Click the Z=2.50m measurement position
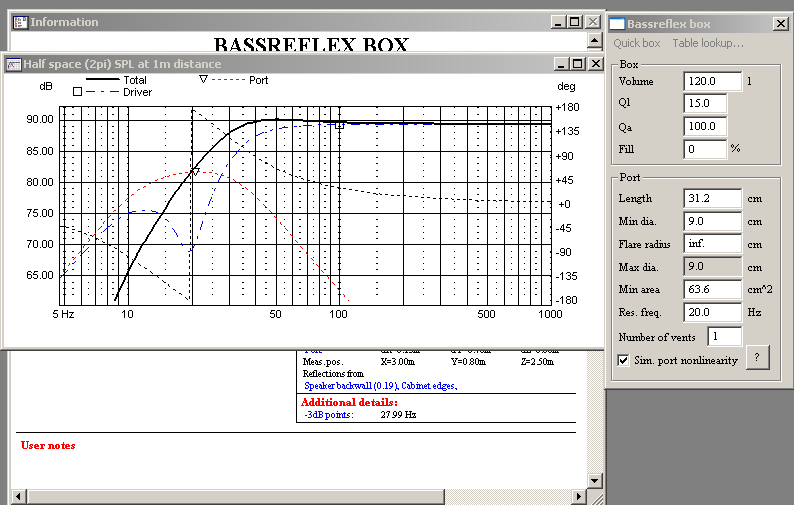794x505 pixels. tap(537, 362)
